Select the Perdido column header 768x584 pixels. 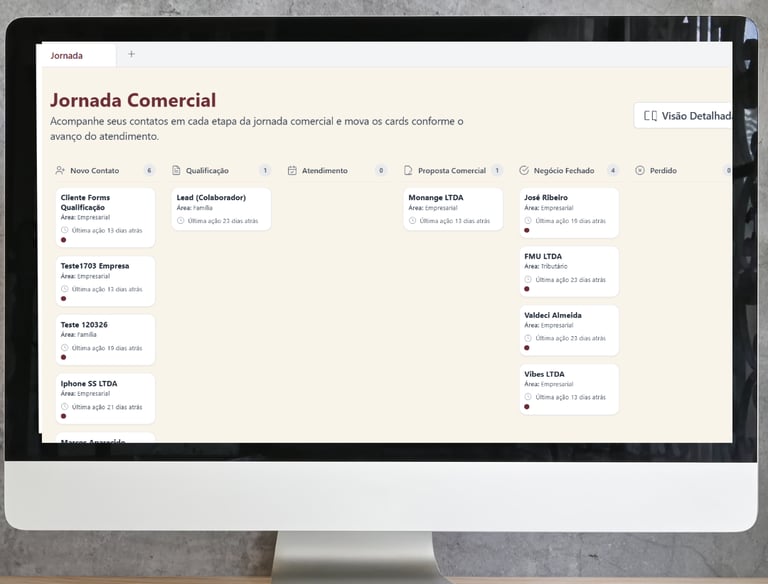(x=683, y=170)
